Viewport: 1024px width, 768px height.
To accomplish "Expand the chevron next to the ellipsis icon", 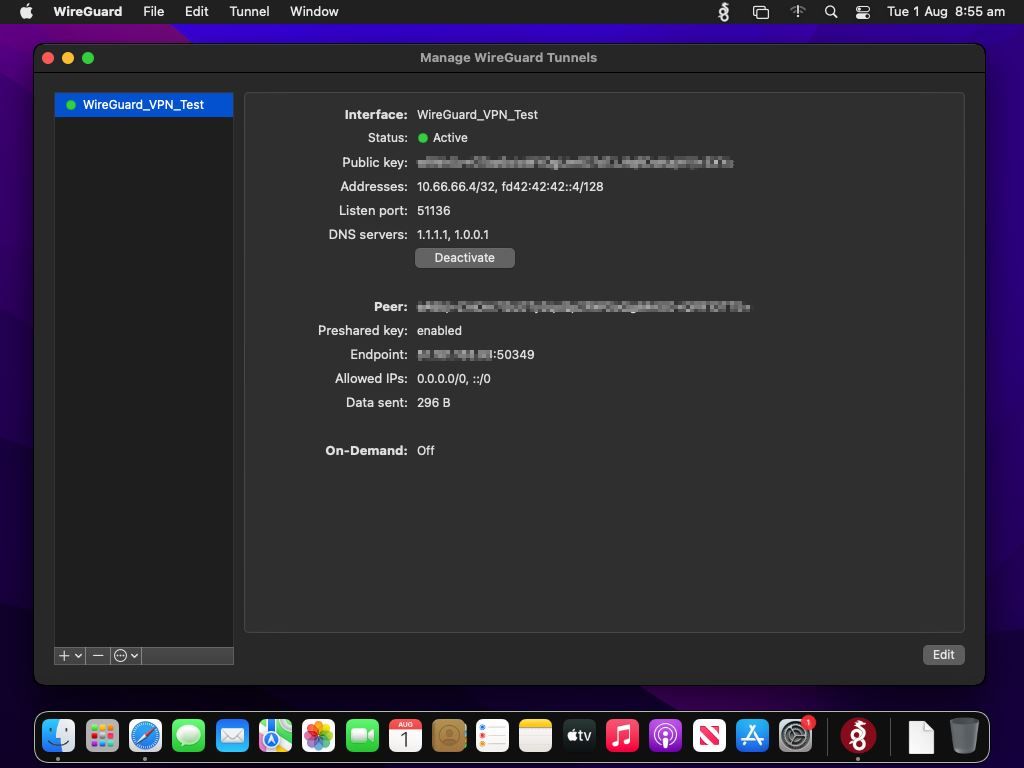I will tap(134, 656).
